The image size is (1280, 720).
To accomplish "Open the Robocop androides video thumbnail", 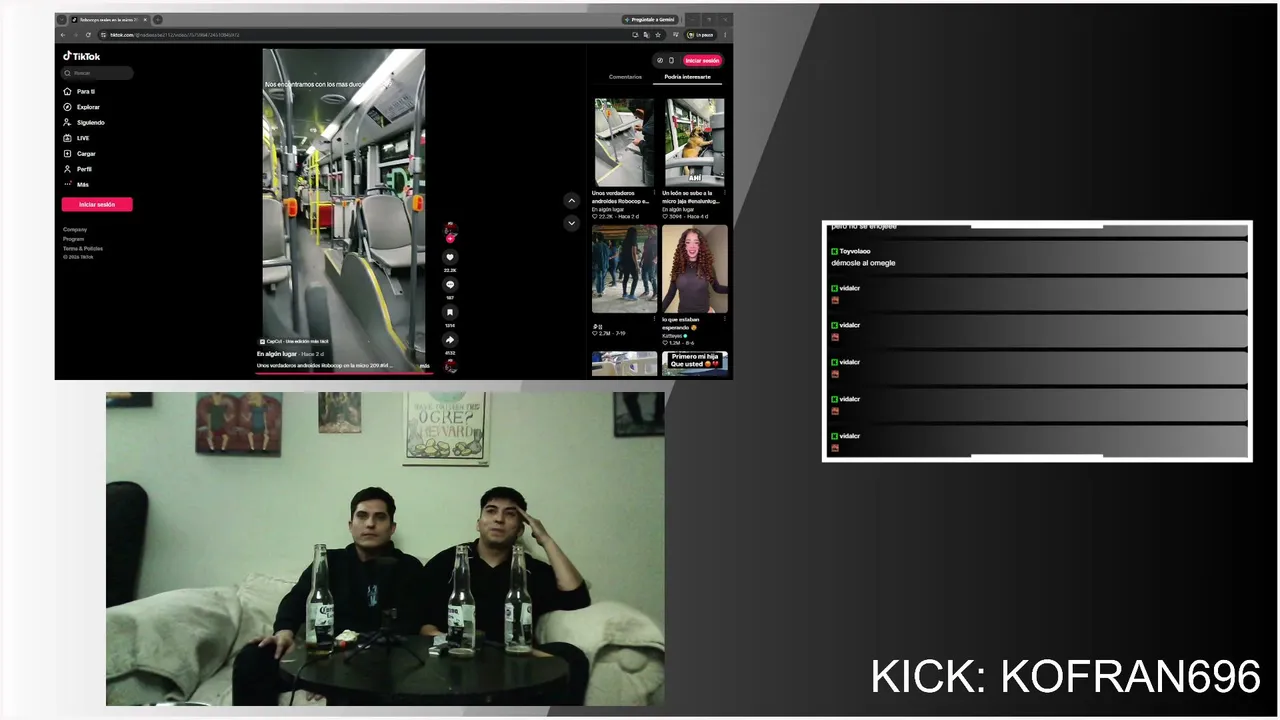I will [622, 142].
